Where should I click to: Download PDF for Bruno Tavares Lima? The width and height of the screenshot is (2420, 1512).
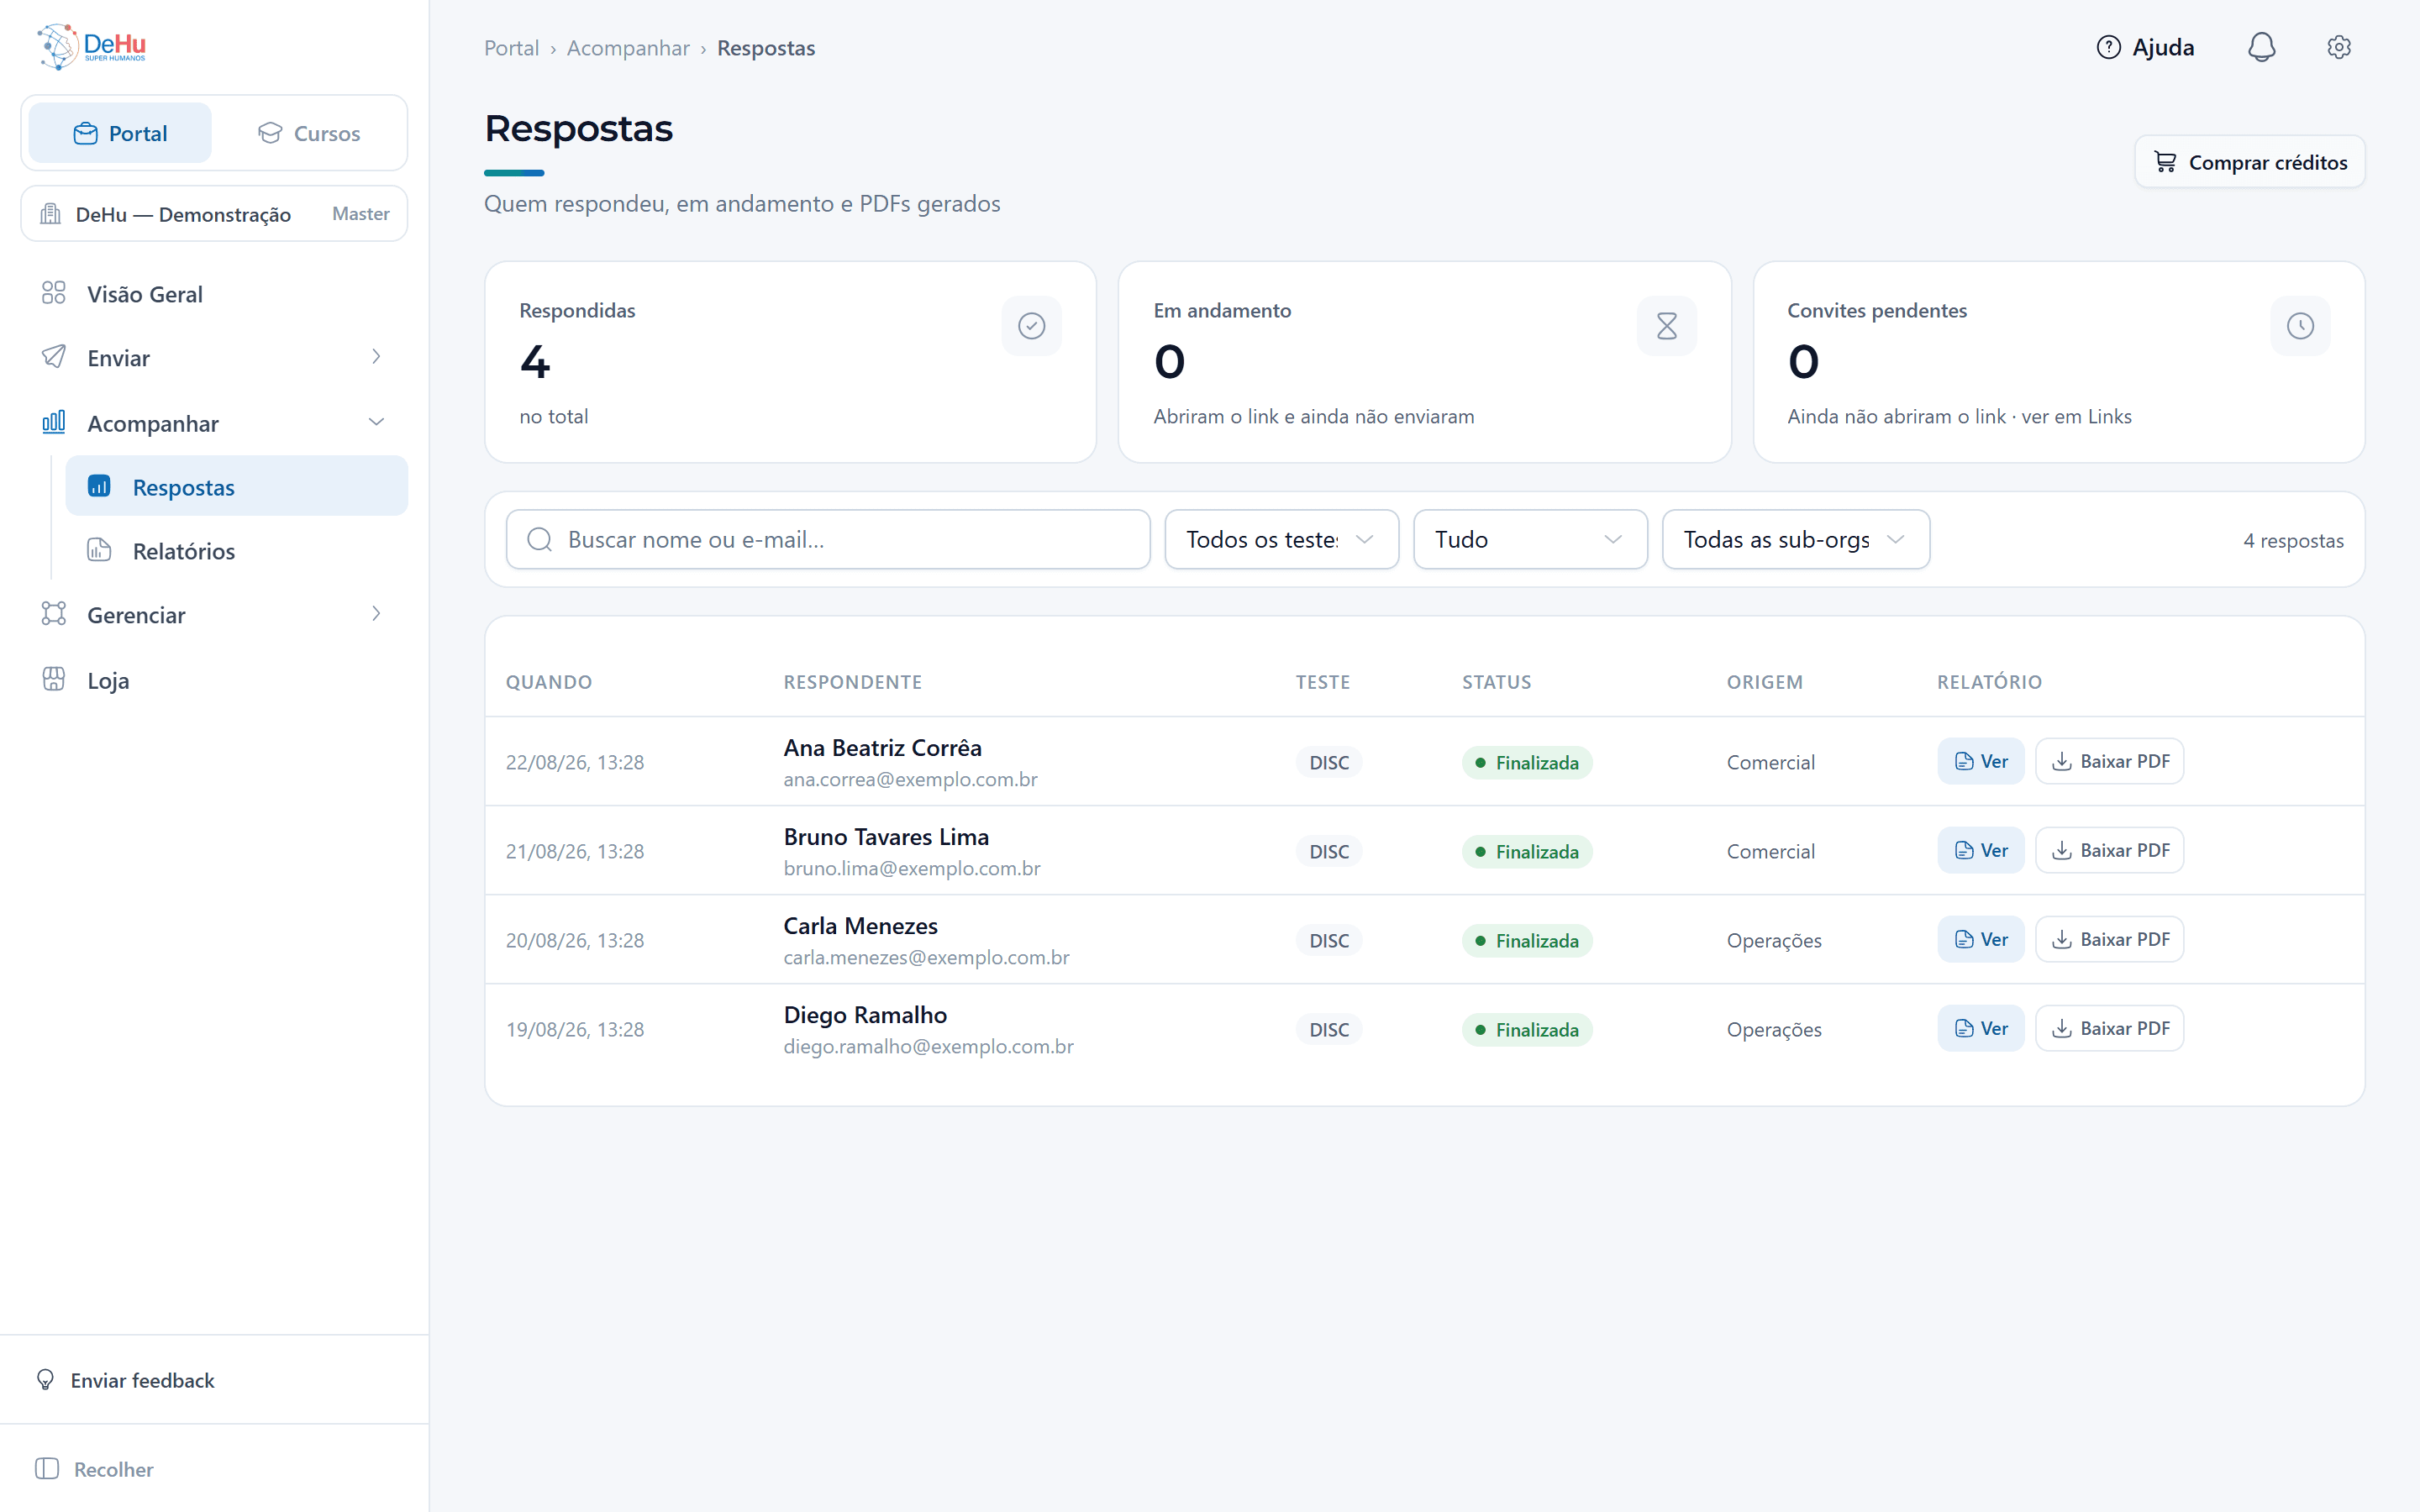click(2109, 851)
